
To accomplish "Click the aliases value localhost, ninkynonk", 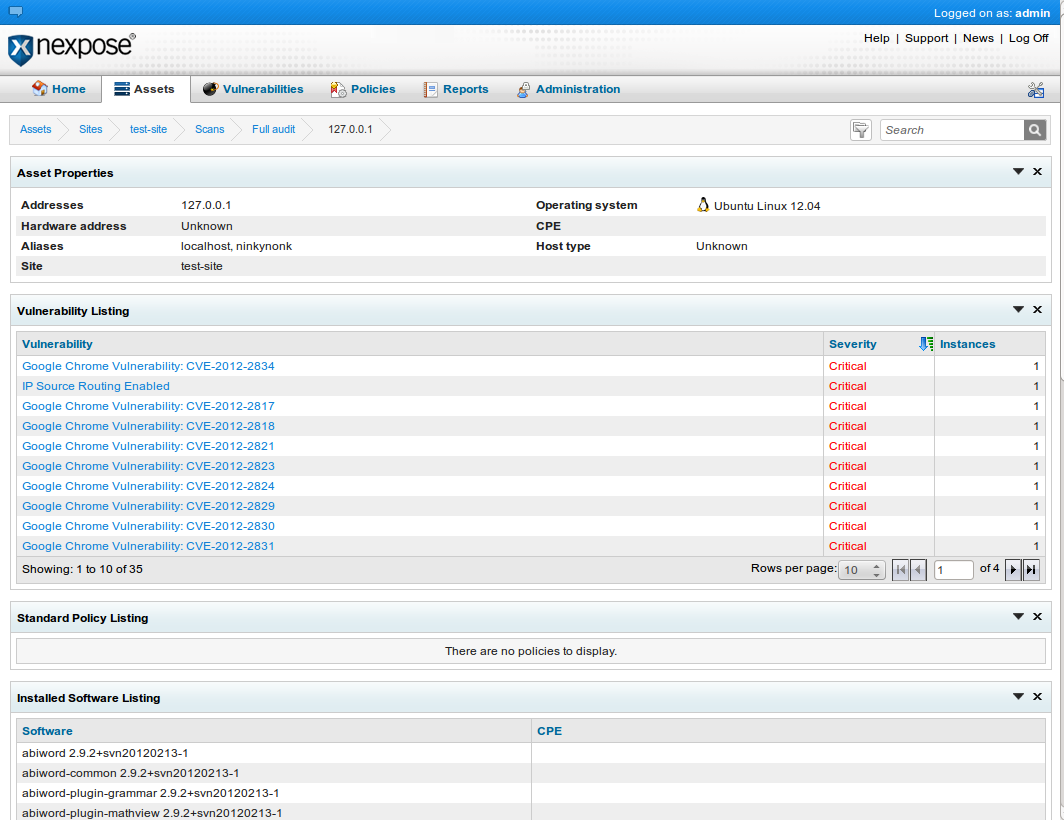I will (x=236, y=246).
